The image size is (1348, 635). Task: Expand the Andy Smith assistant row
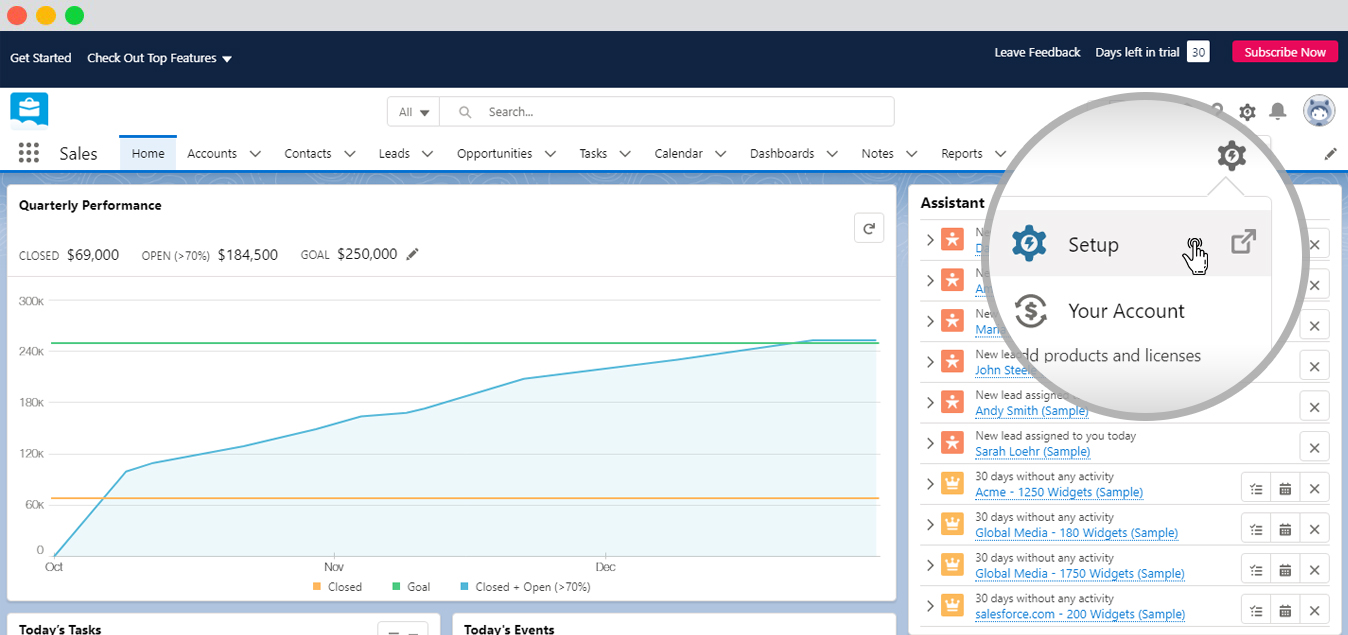tap(930, 402)
